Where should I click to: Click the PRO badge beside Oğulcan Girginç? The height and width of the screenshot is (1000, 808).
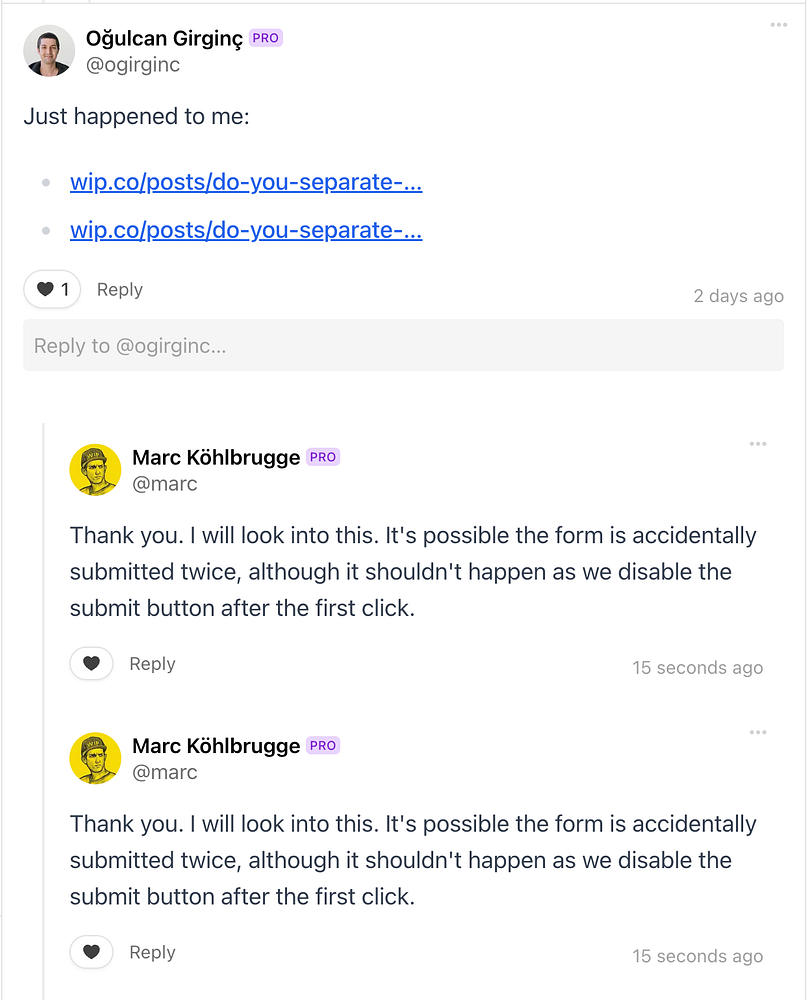[266, 38]
